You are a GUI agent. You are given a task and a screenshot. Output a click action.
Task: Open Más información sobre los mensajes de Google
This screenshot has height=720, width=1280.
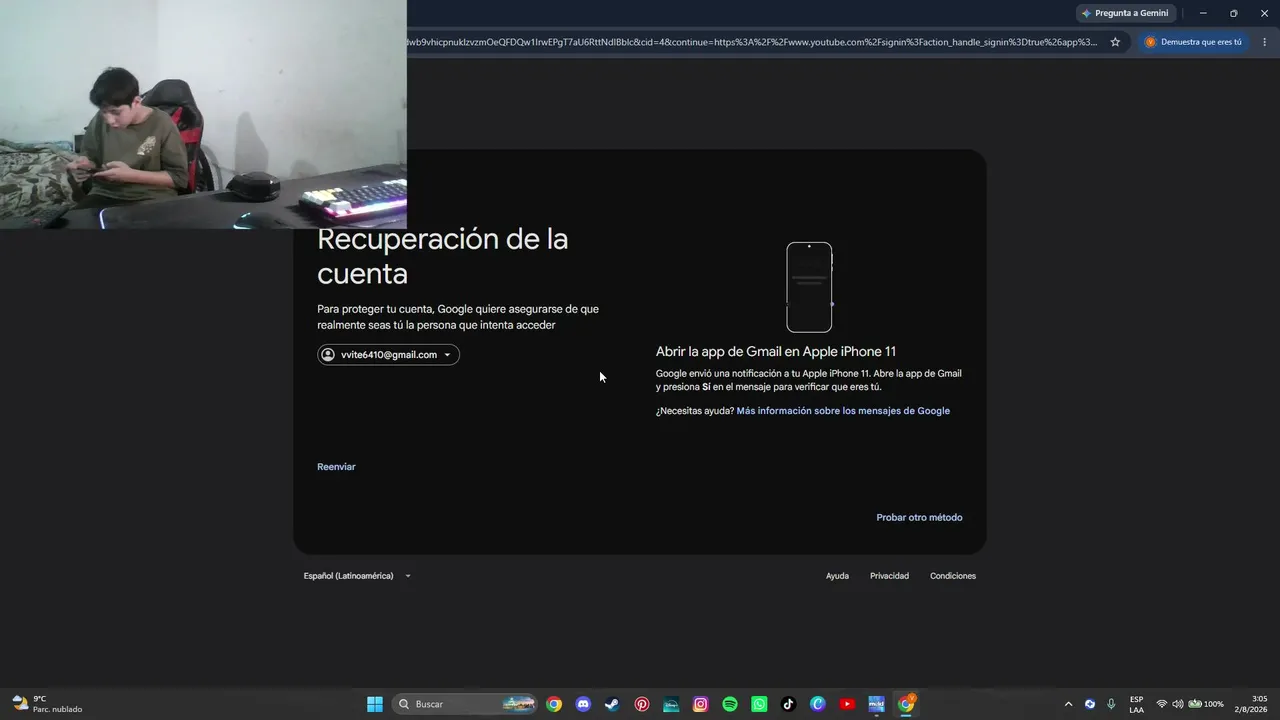click(x=843, y=411)
